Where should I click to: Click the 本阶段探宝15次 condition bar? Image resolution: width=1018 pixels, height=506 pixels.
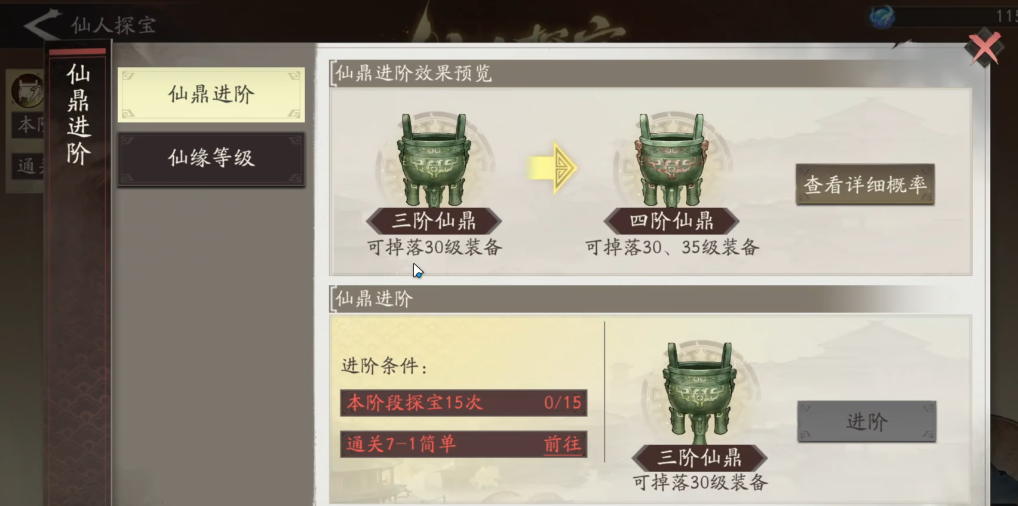464,403
